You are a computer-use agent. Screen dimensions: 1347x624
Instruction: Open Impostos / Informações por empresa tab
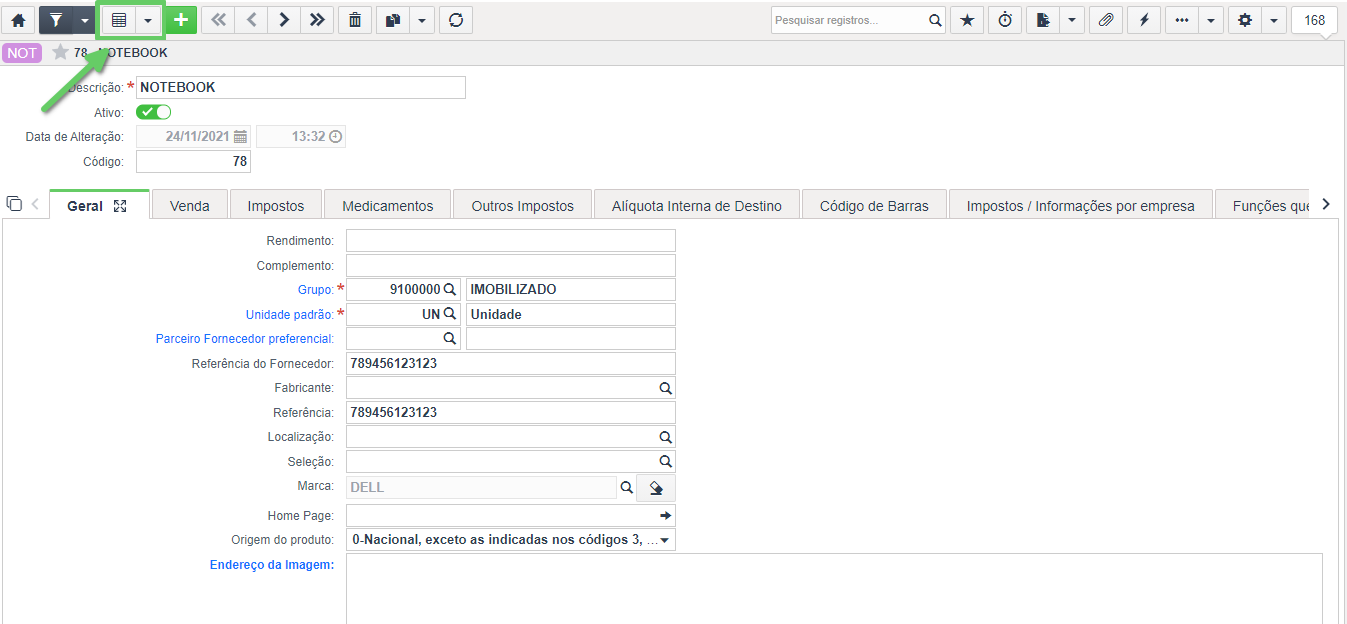tap(1081, 205)
